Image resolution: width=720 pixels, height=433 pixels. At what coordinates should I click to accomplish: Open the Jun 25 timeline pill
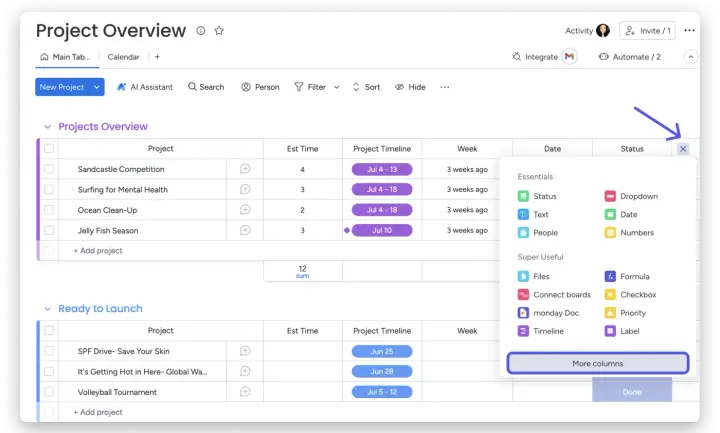[382, 351]
